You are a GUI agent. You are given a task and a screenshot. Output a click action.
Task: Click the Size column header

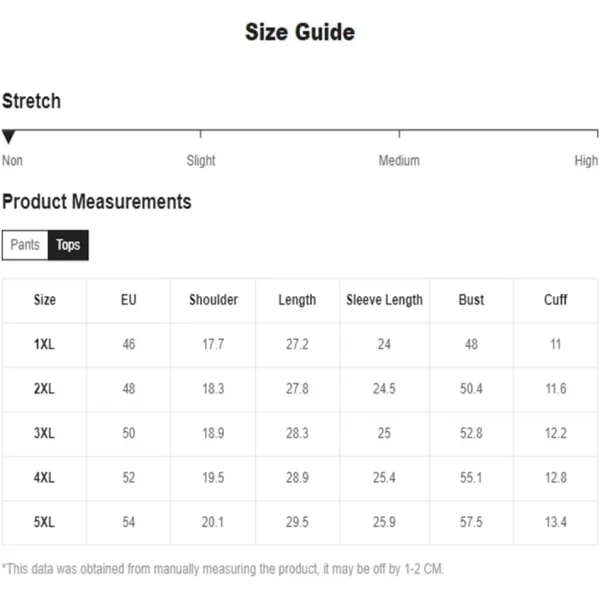click(x=45, y=300)
